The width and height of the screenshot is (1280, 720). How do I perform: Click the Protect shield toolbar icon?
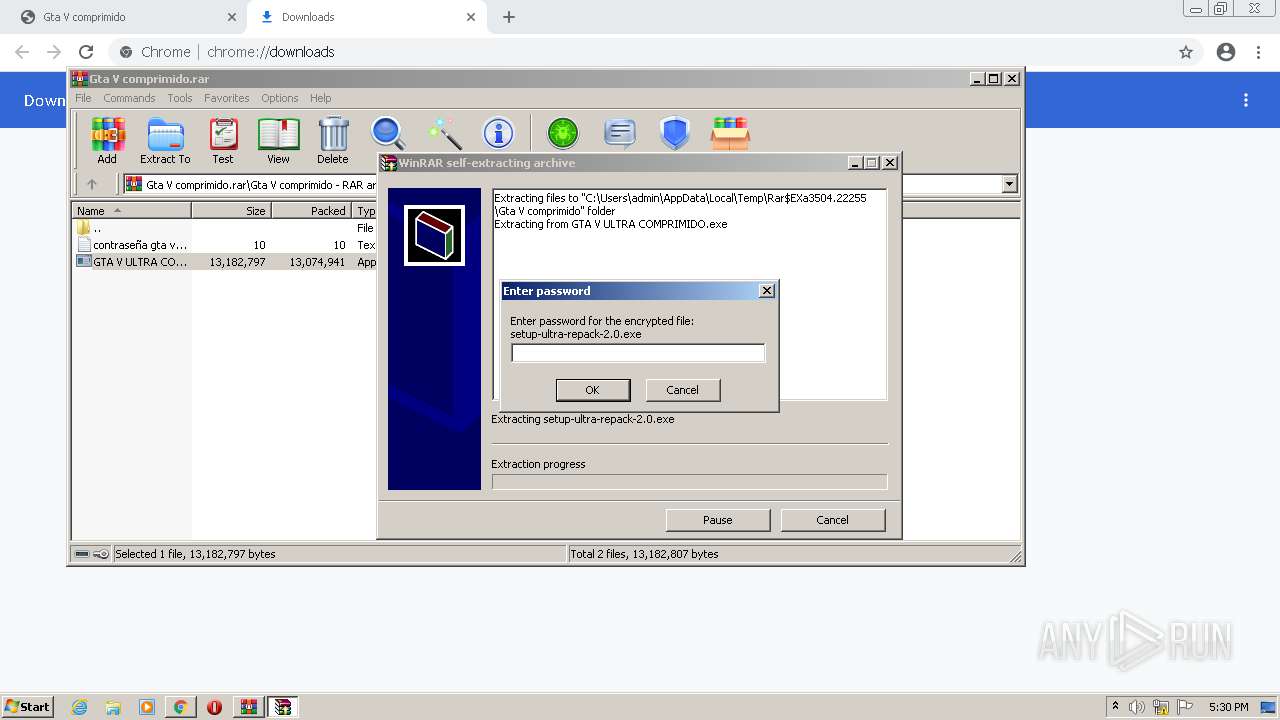tap(675, 133)
